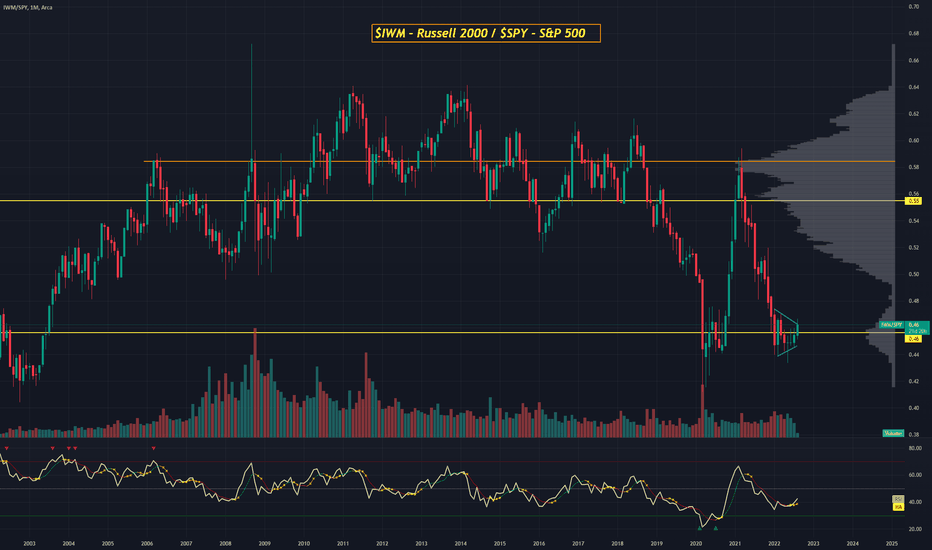Click the 80.00 RSI axis label

pyautogui.click(x=915, y=448)
